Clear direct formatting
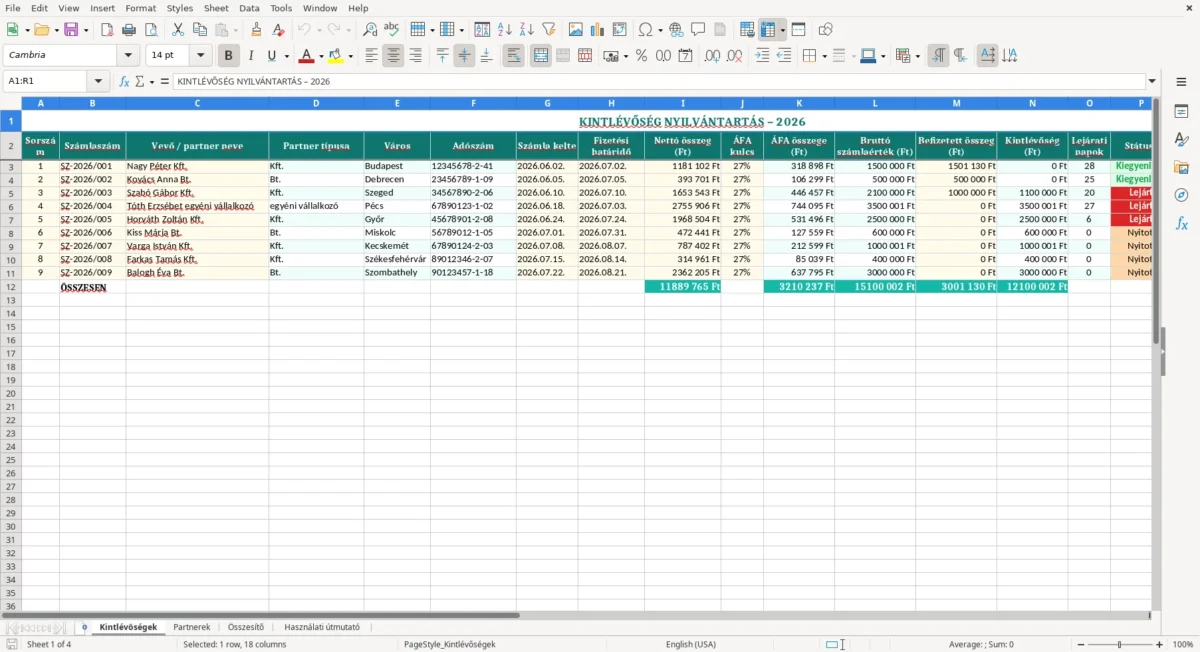The image size is (1200, 652). pyautogui.click(x=278, y=30)
